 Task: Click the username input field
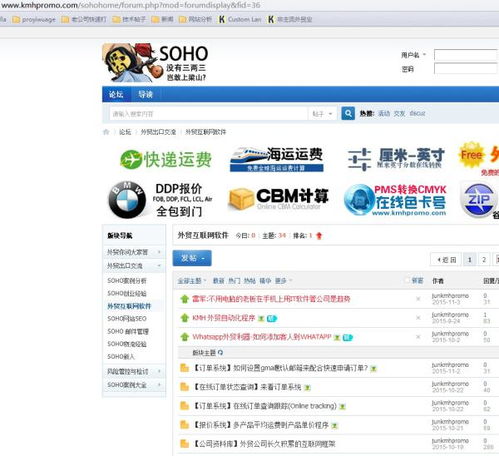[466, 55]
